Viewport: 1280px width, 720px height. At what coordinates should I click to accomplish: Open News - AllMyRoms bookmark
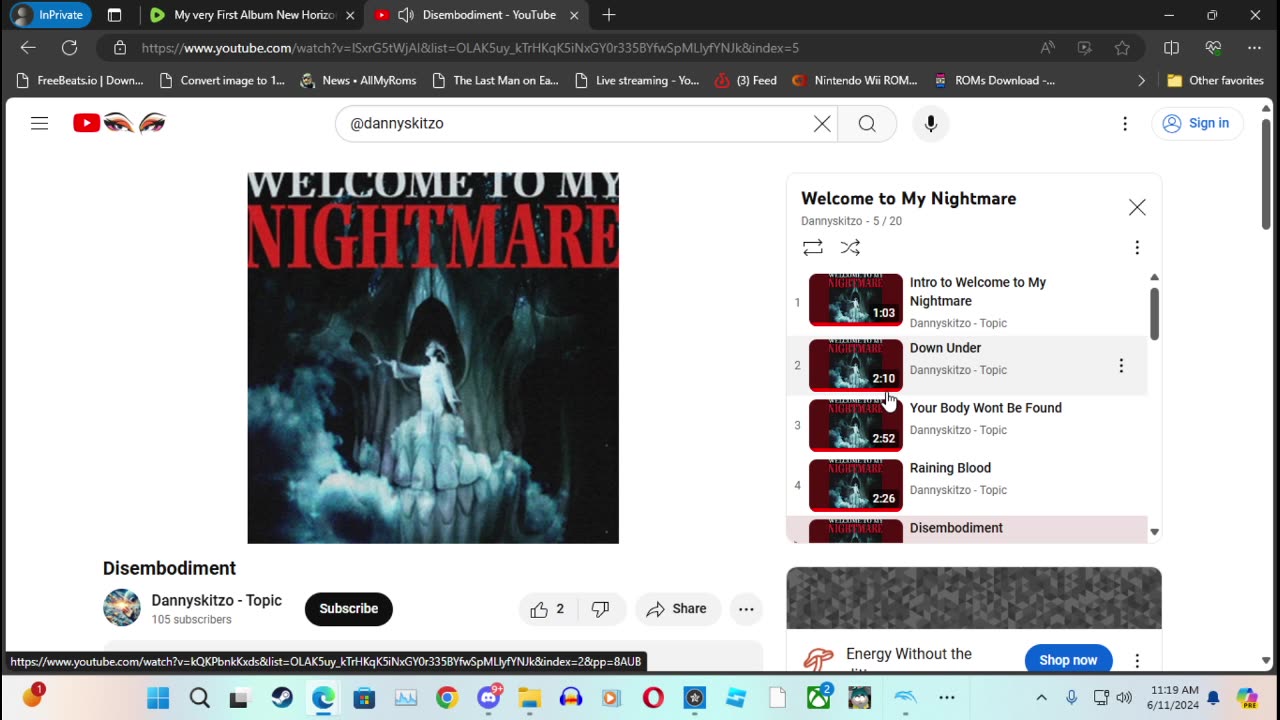(358, 80)
